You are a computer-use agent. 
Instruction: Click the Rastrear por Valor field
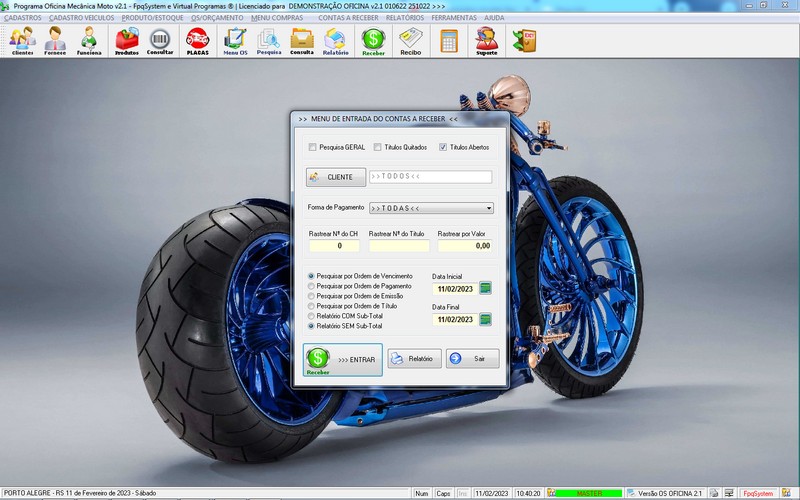pos(465,246)
